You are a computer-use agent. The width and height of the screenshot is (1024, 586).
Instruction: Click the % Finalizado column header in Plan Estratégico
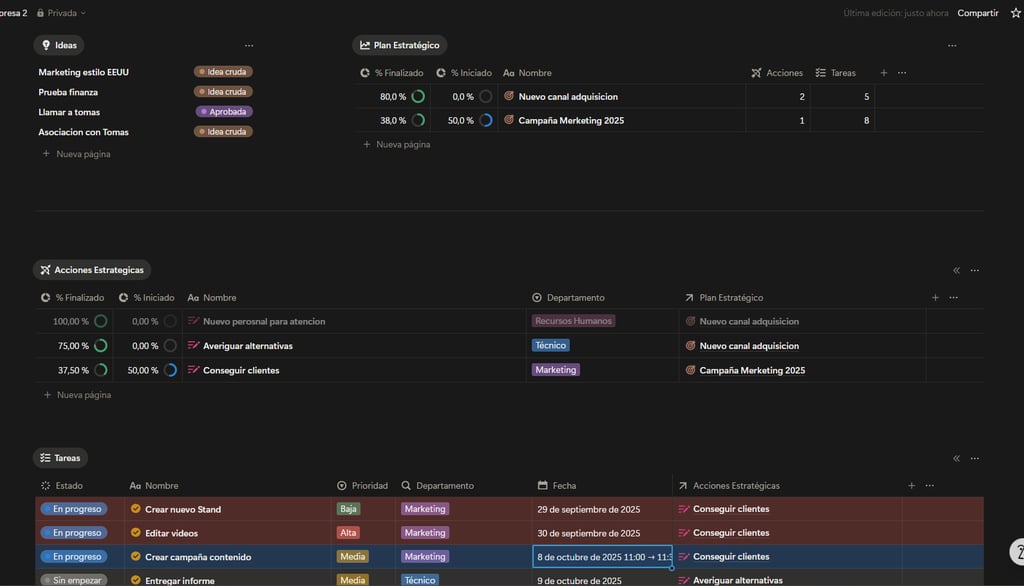coord(392,73)
